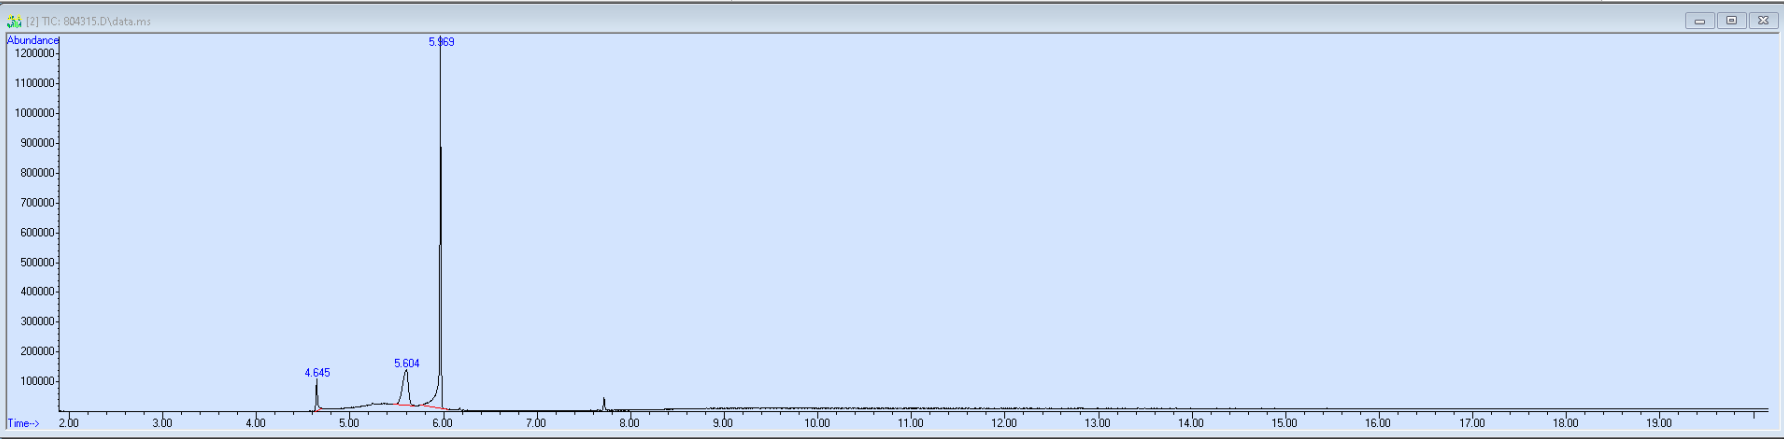Maximize the TIC chromatogram window

(x=1731, y=20)
